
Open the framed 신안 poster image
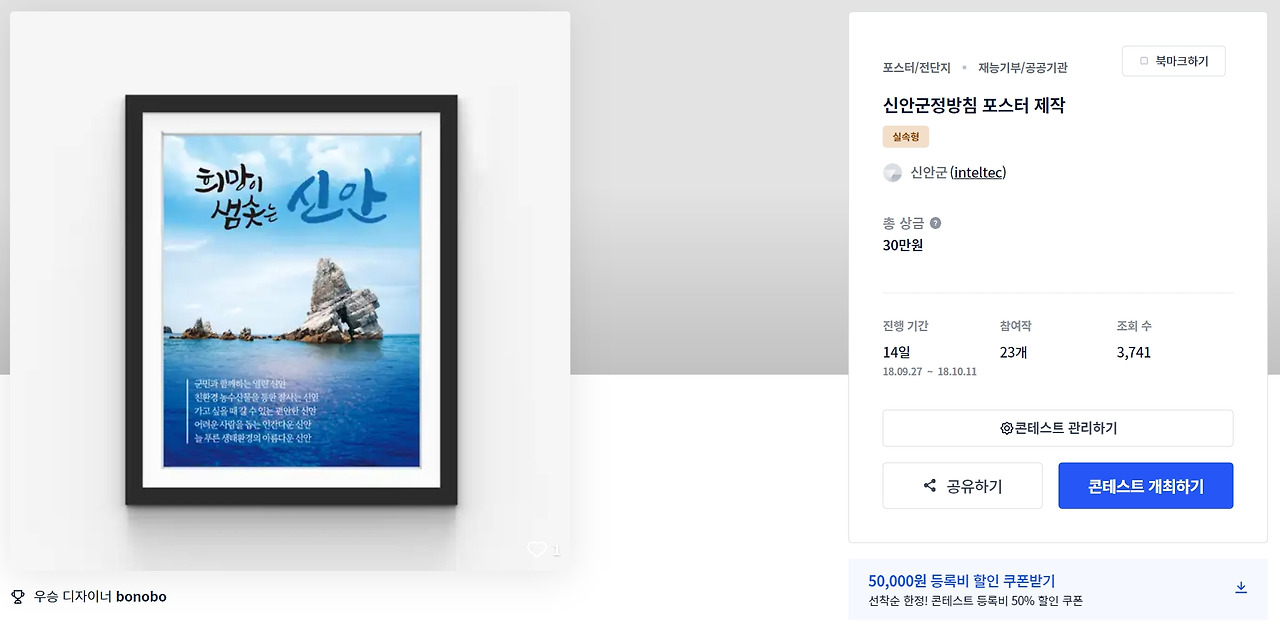(291, 300)
